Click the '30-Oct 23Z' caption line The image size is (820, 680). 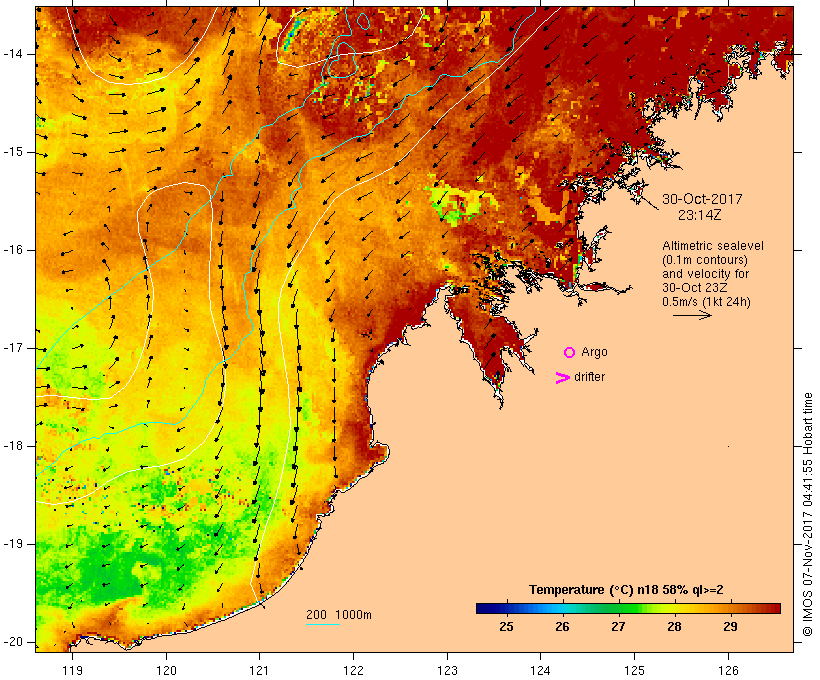694,288
